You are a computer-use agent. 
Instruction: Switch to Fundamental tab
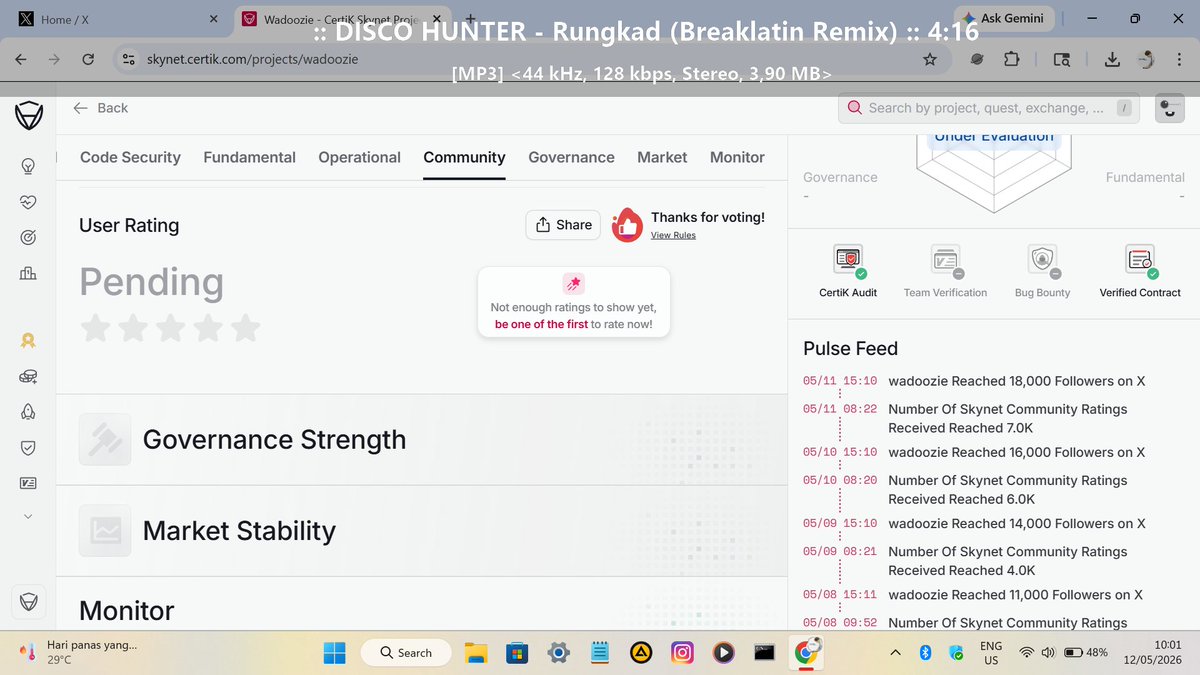[249, 157]
